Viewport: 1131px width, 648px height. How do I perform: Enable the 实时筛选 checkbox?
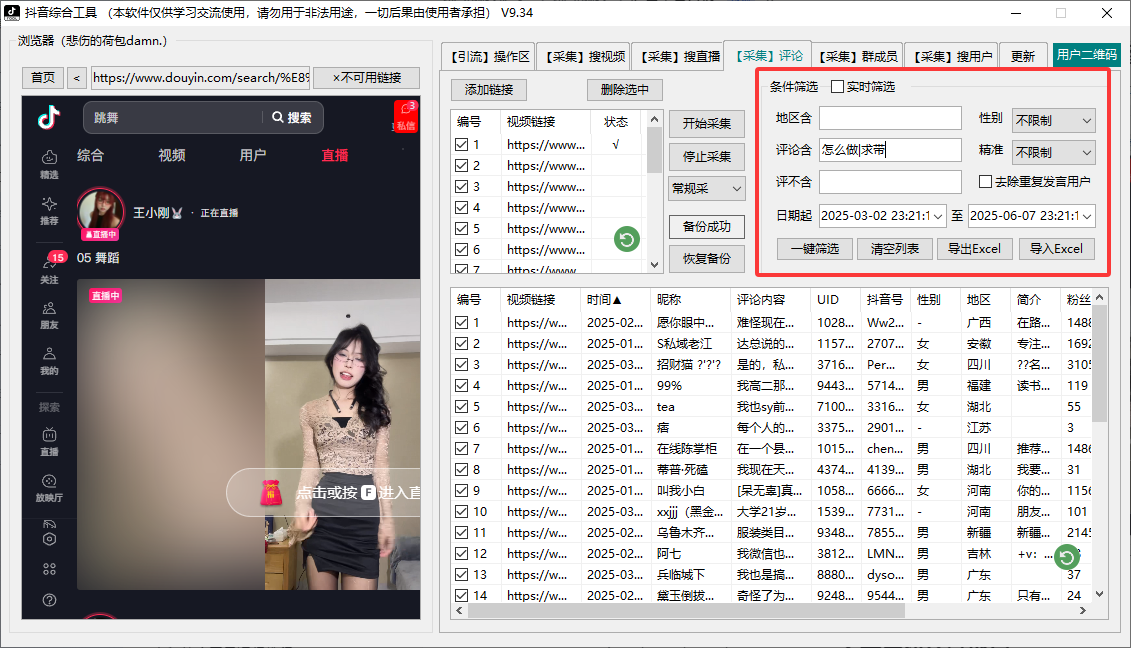click(x=838, y=87)
